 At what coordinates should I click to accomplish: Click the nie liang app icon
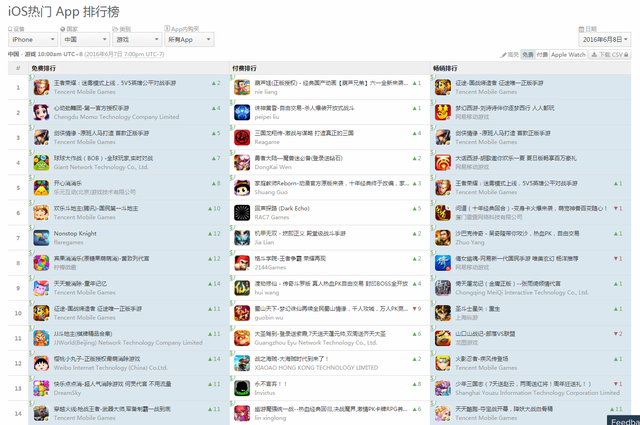242,87
